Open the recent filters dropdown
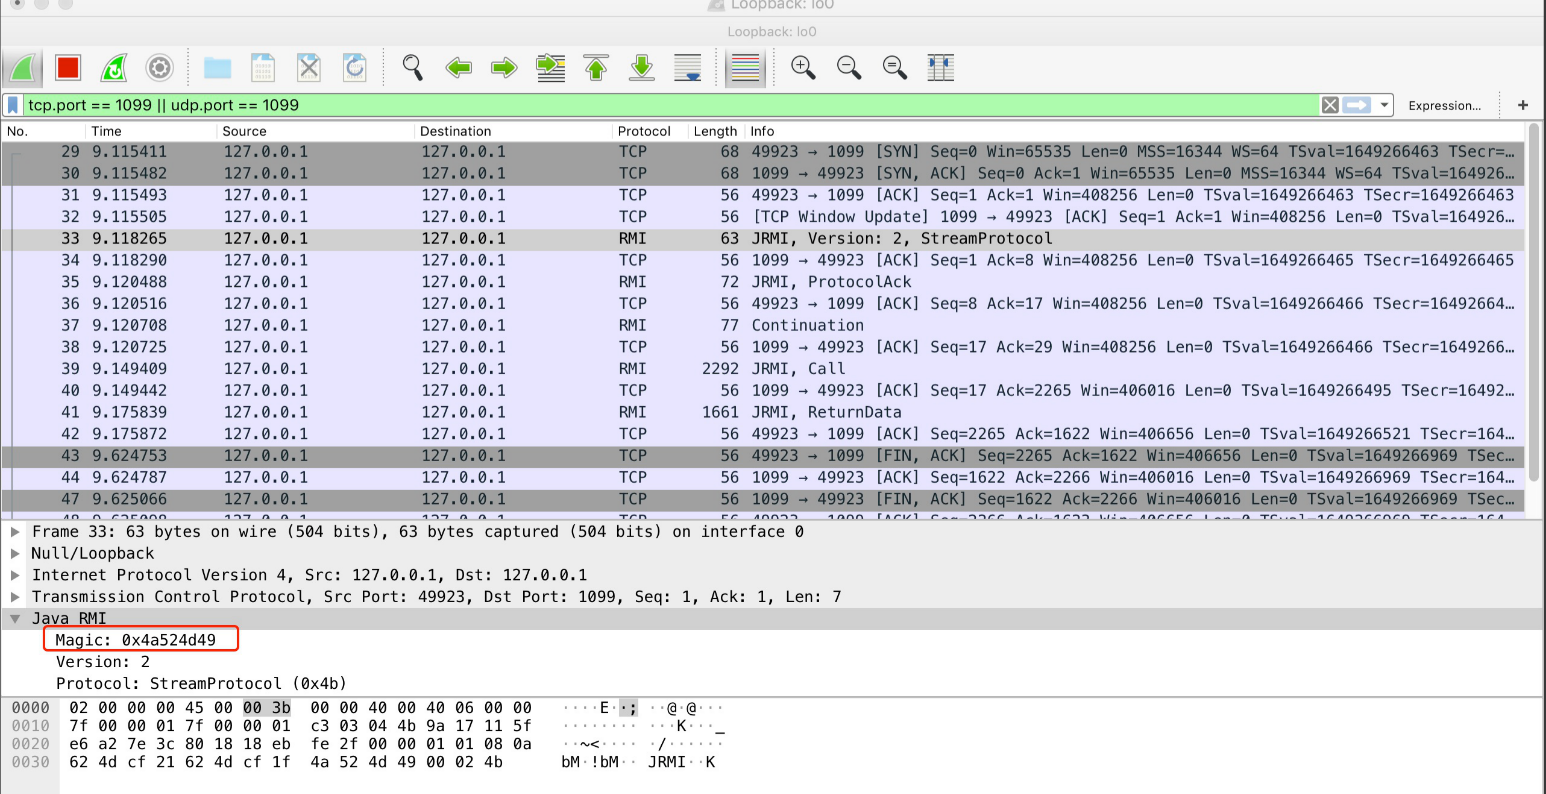The height and width of the screenshot is (794, 1546). (1384, 105)
